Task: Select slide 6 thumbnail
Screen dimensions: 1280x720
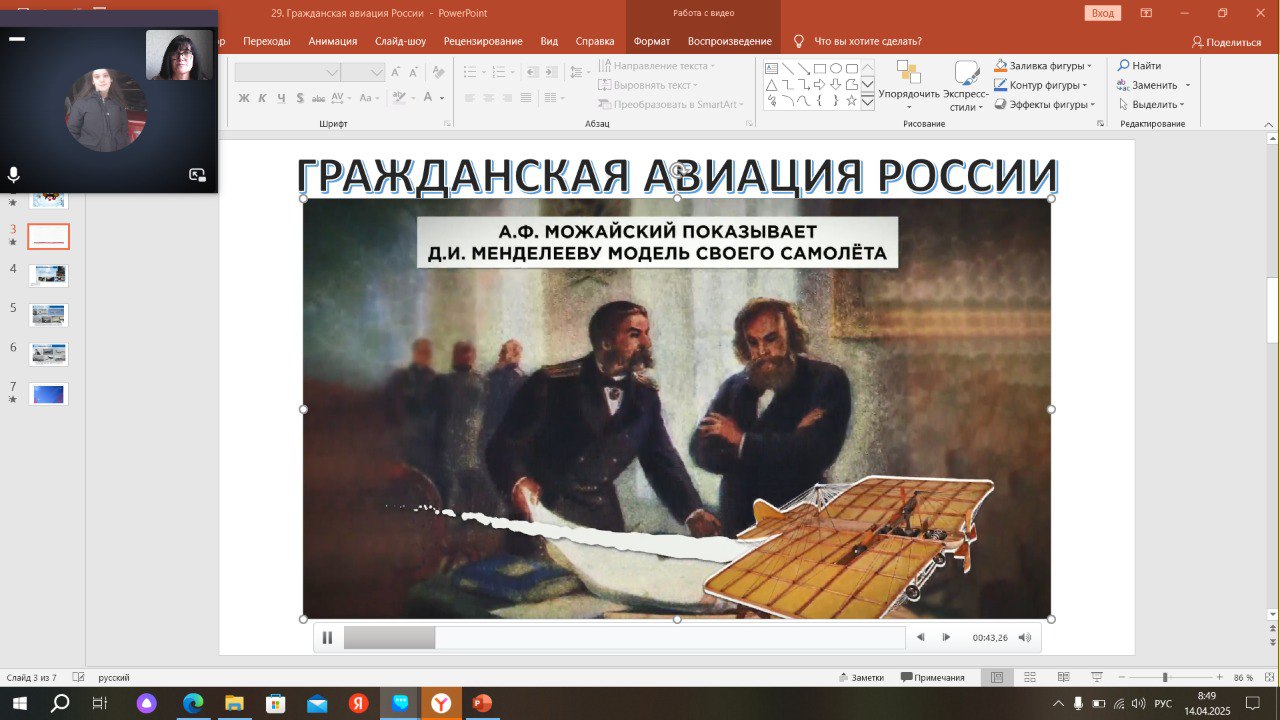Action: (48, 353)
